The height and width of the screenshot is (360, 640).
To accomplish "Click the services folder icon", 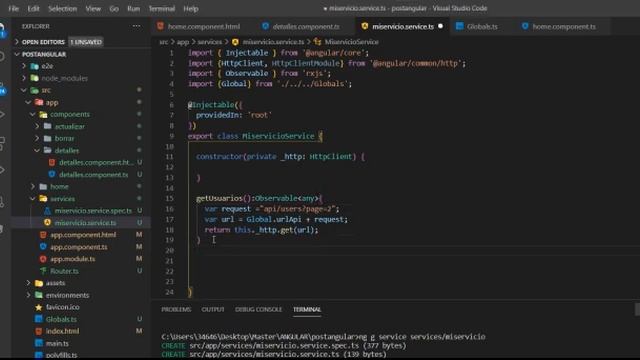I will (x=43, y=199).
